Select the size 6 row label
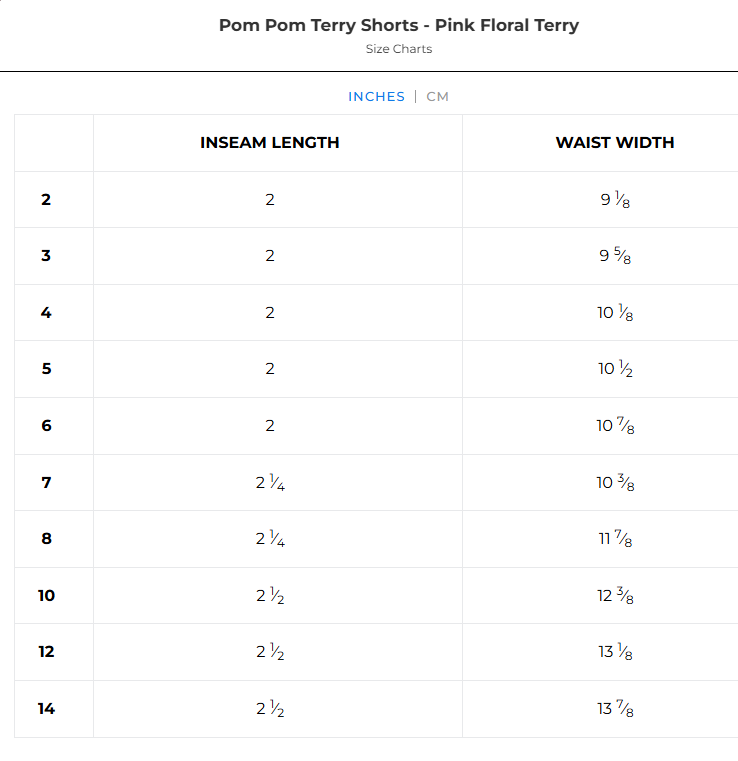Viewport: 738px width, 761px height. click(46, 426)
